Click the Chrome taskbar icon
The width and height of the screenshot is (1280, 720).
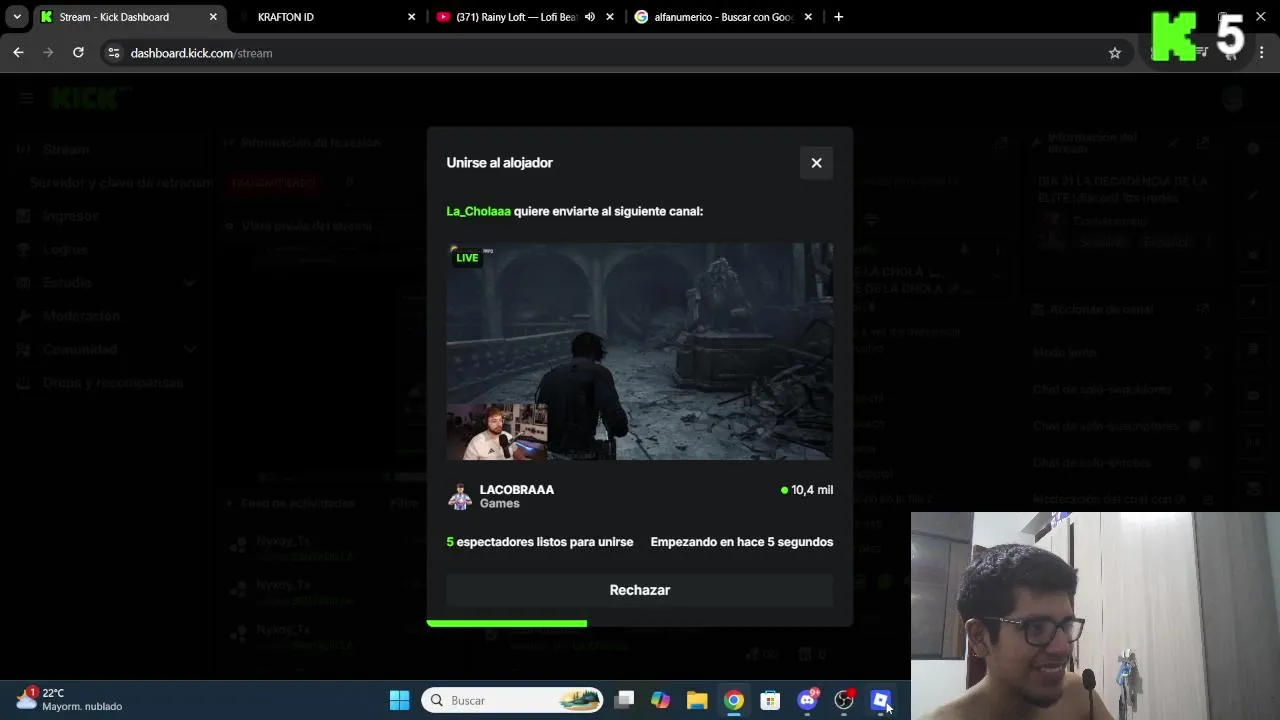pos(734,700)
